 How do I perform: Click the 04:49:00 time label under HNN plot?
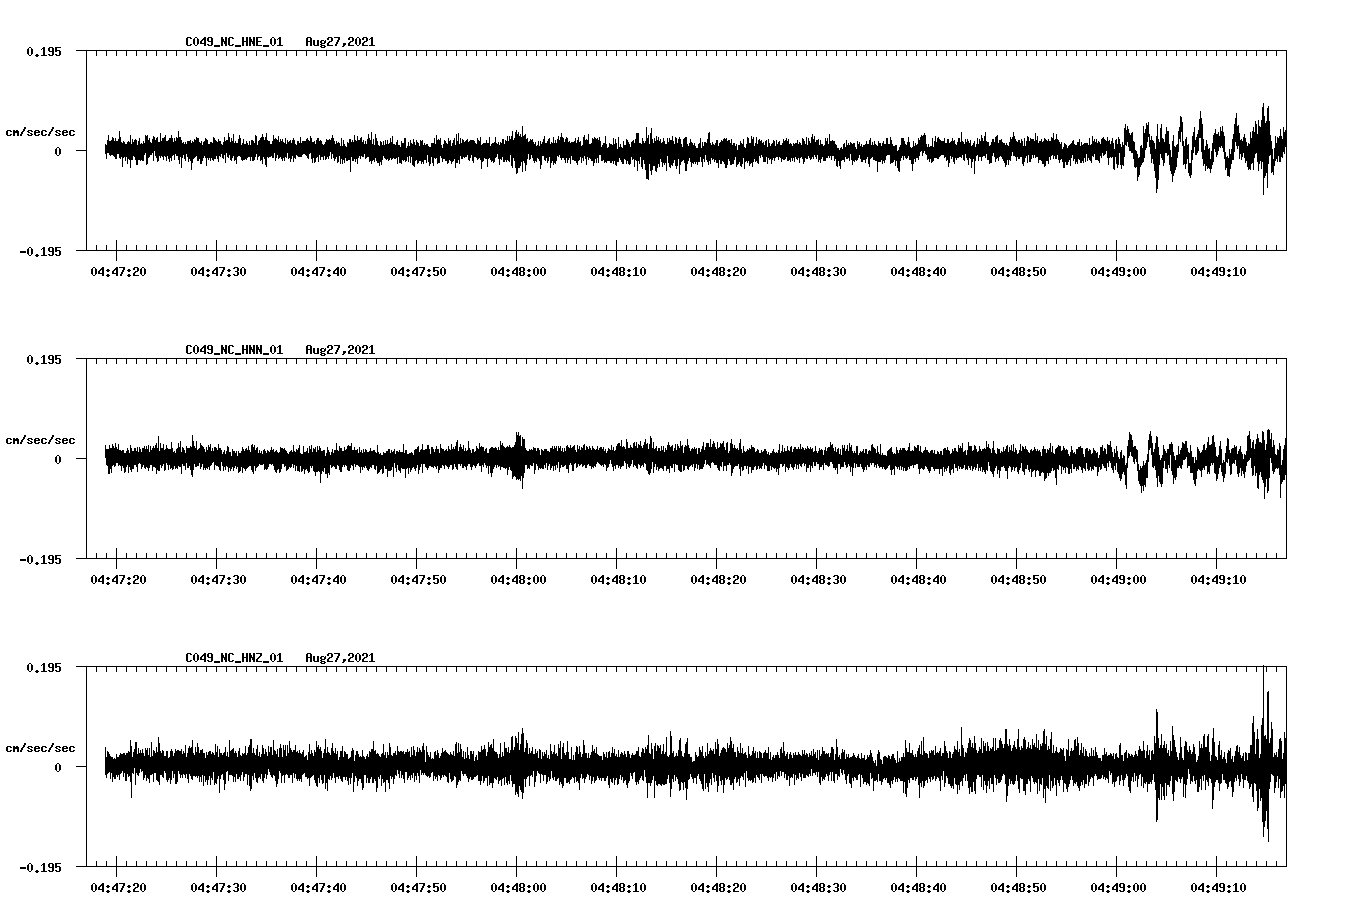click(x=1118, y=579)
